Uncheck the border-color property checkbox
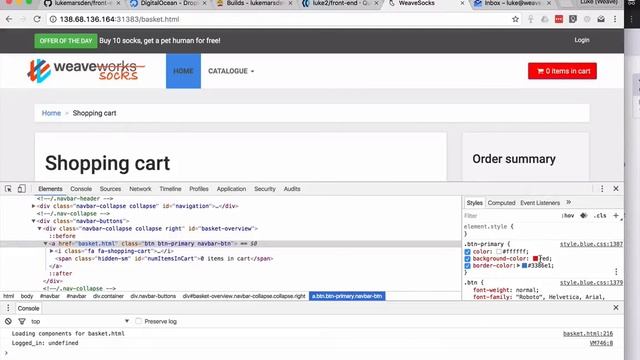Screen dimensions: 640x360 coord(467,266)
